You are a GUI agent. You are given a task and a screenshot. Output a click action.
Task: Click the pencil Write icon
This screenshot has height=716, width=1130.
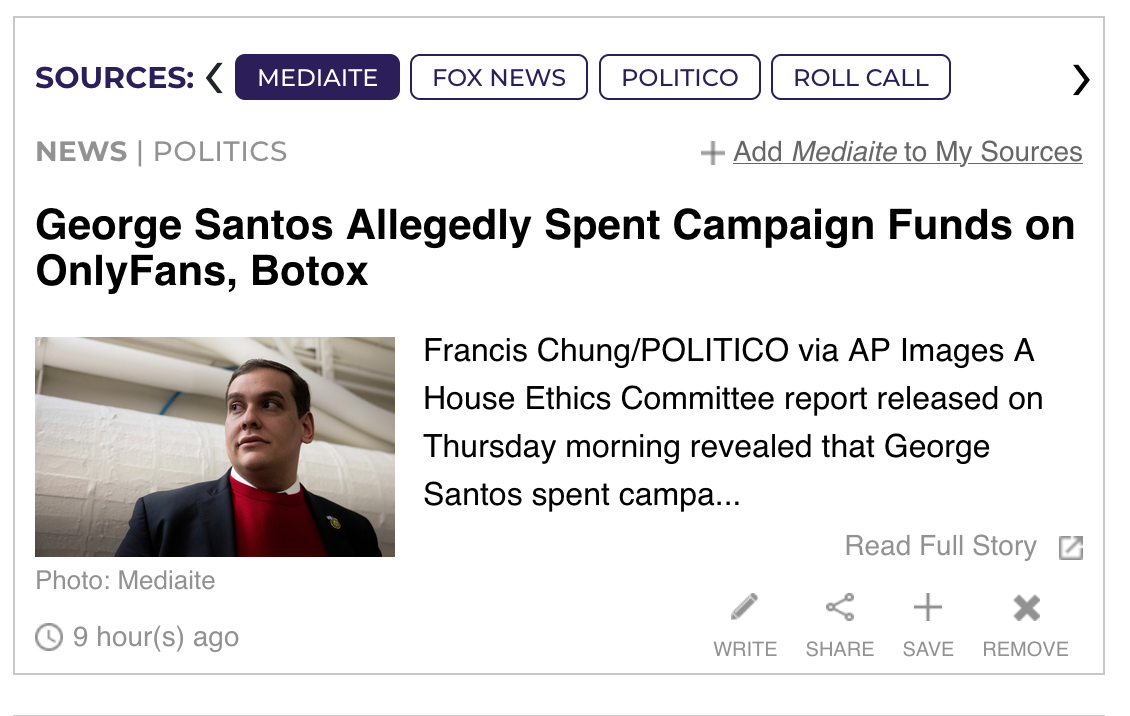point(745,607)
